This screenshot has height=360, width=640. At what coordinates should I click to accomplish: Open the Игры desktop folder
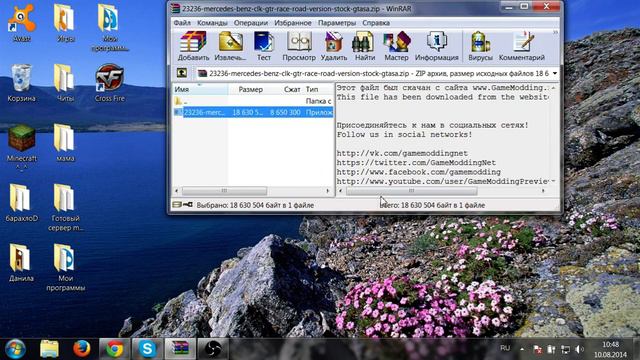point(65,23)
